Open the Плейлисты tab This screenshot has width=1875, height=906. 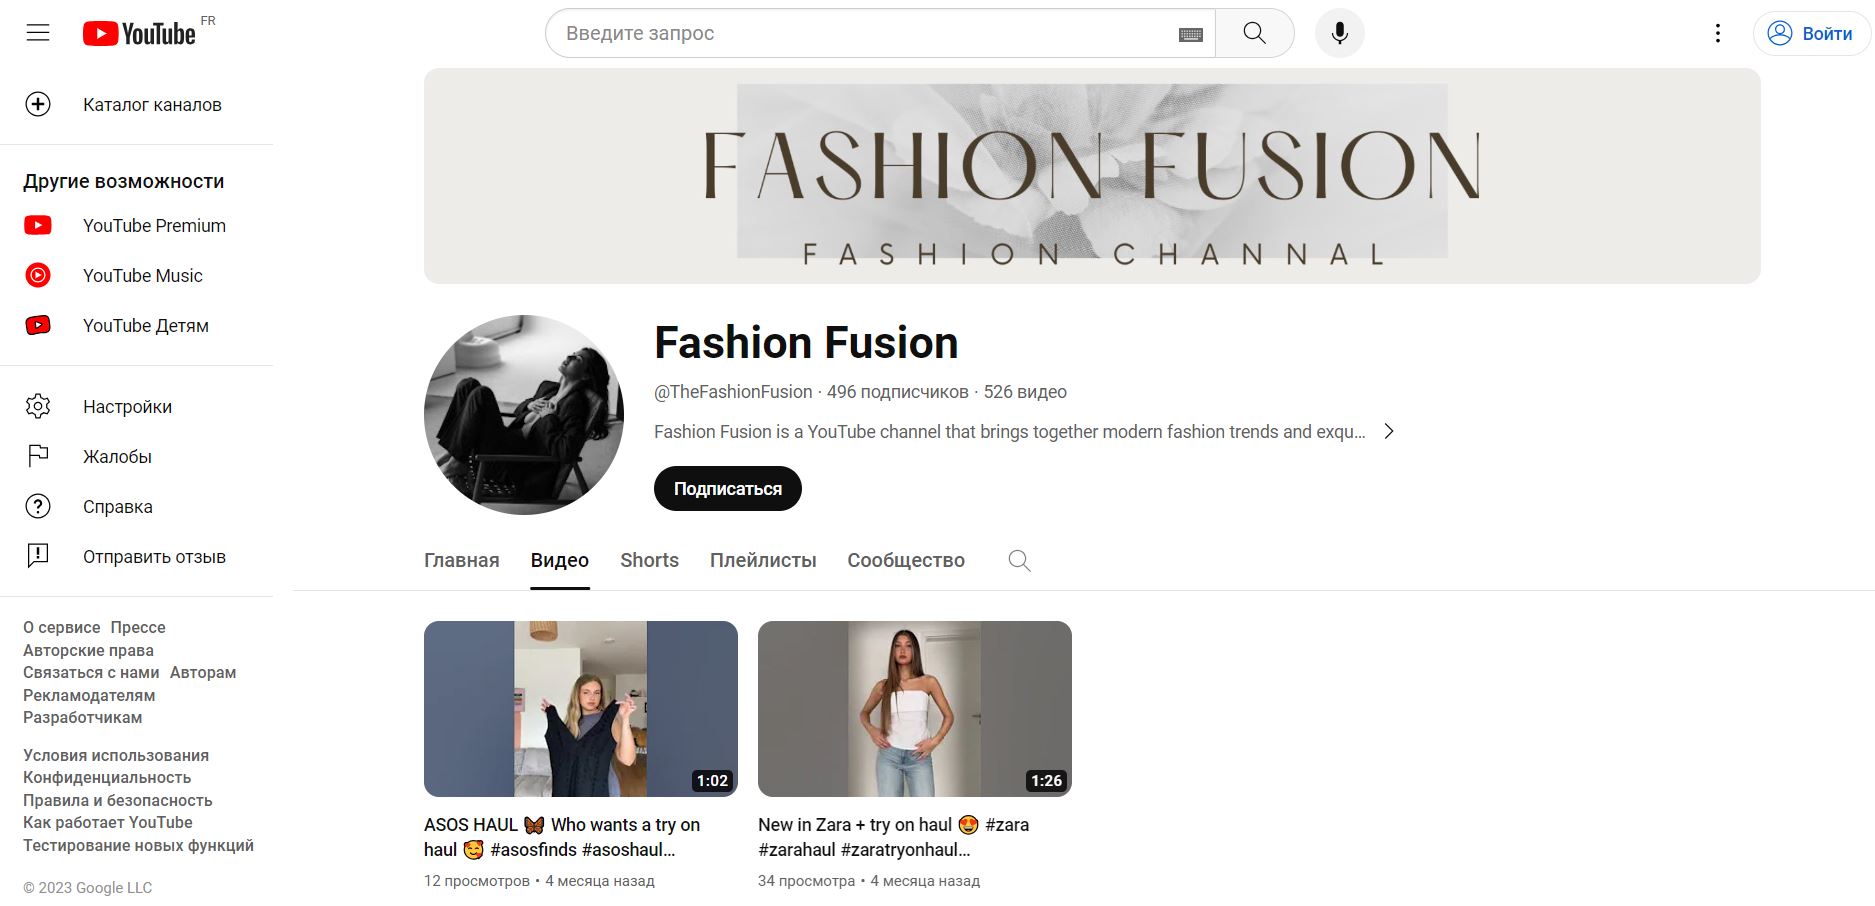(762, 561)
